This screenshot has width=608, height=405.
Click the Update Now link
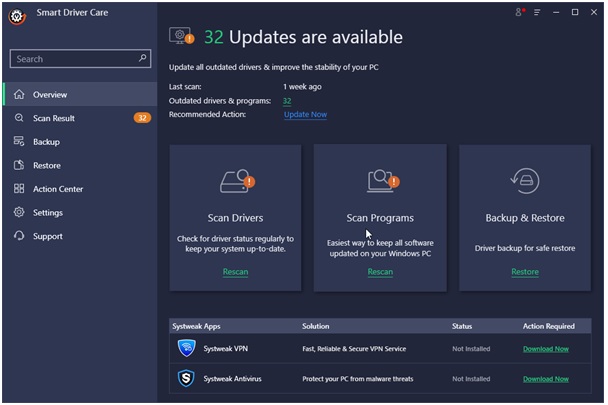305,115
